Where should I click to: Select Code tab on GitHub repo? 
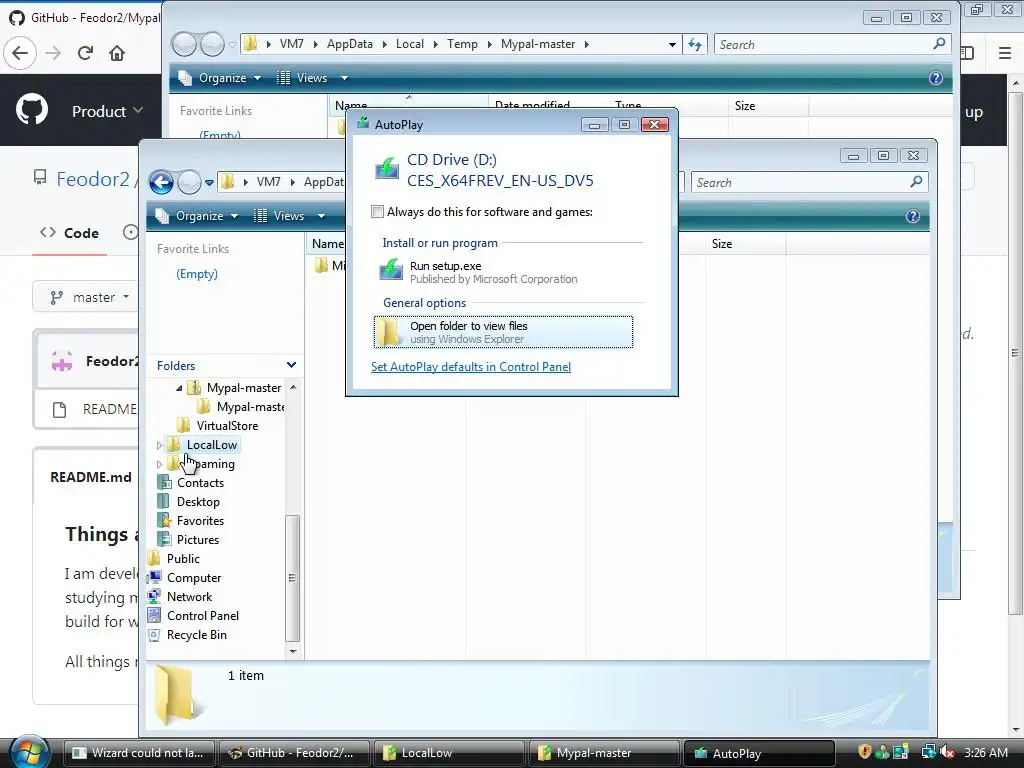[x=69, y=233]
